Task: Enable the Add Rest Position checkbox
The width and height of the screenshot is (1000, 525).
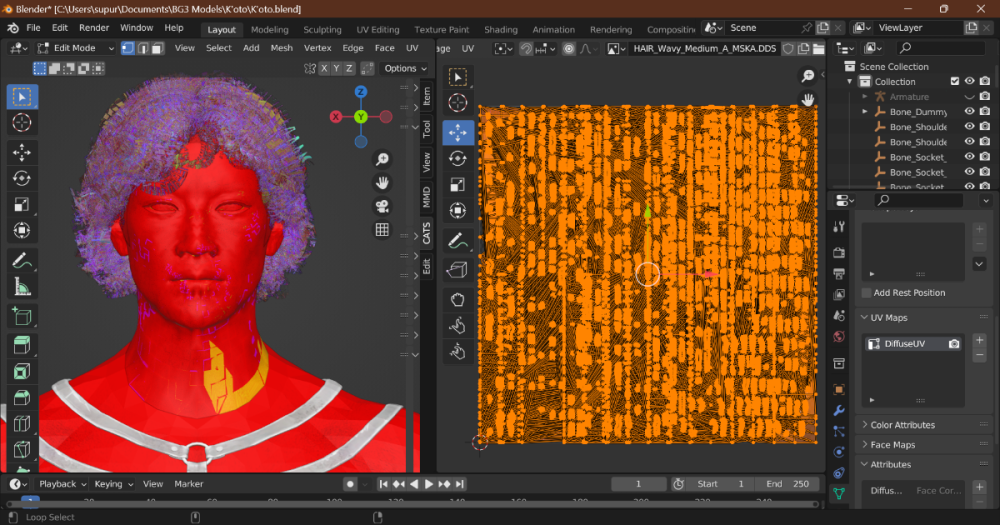Action: pos(866,293)
